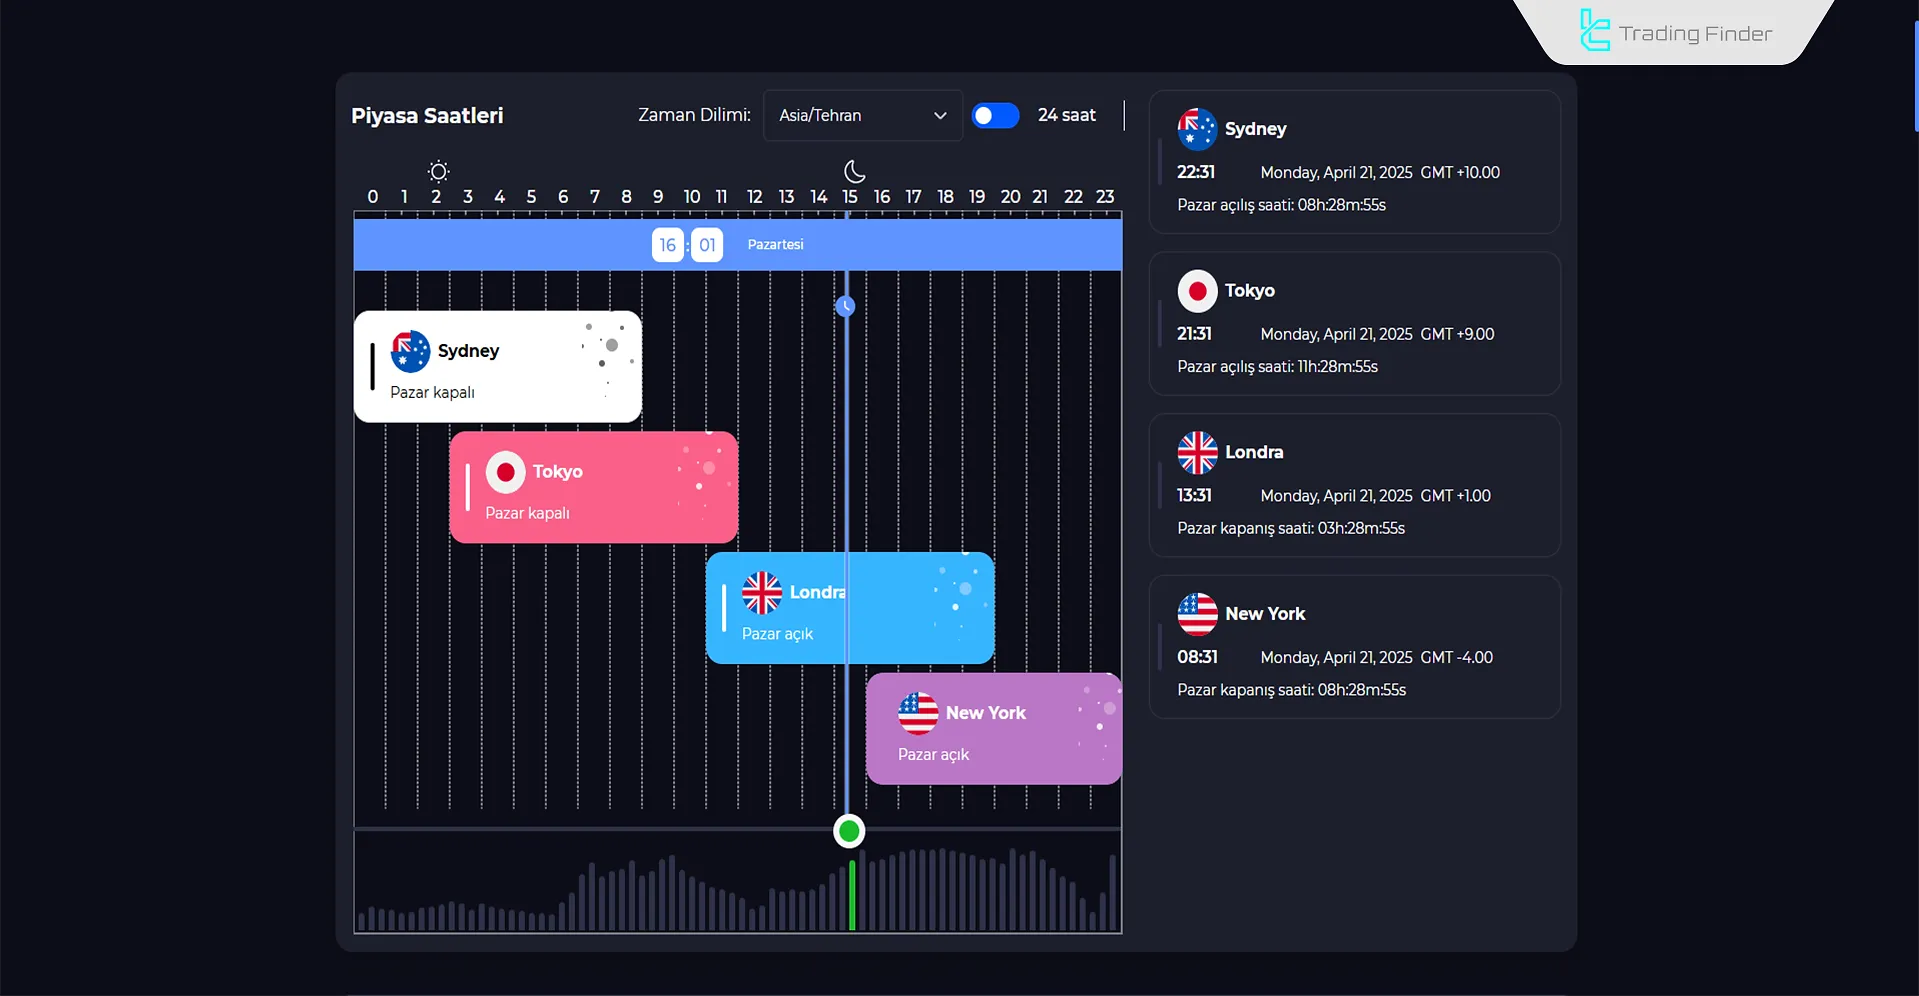This screenshot has width=1919, height=996.
Task: Click the minute 01 display box
Action: pos(707,245)
